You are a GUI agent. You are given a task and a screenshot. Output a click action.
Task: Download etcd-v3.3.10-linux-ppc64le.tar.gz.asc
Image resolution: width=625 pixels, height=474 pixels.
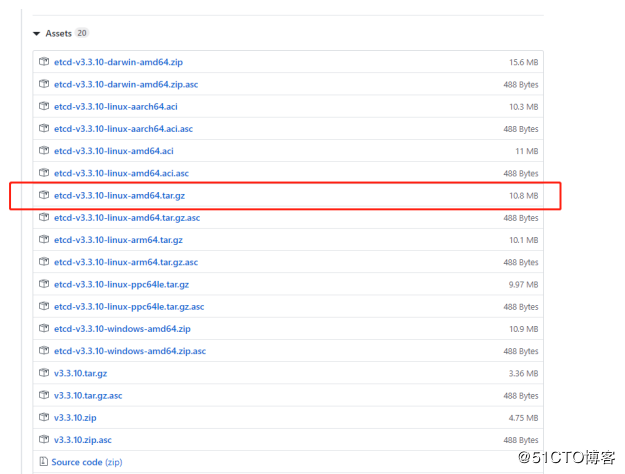[x=129, y=307]
